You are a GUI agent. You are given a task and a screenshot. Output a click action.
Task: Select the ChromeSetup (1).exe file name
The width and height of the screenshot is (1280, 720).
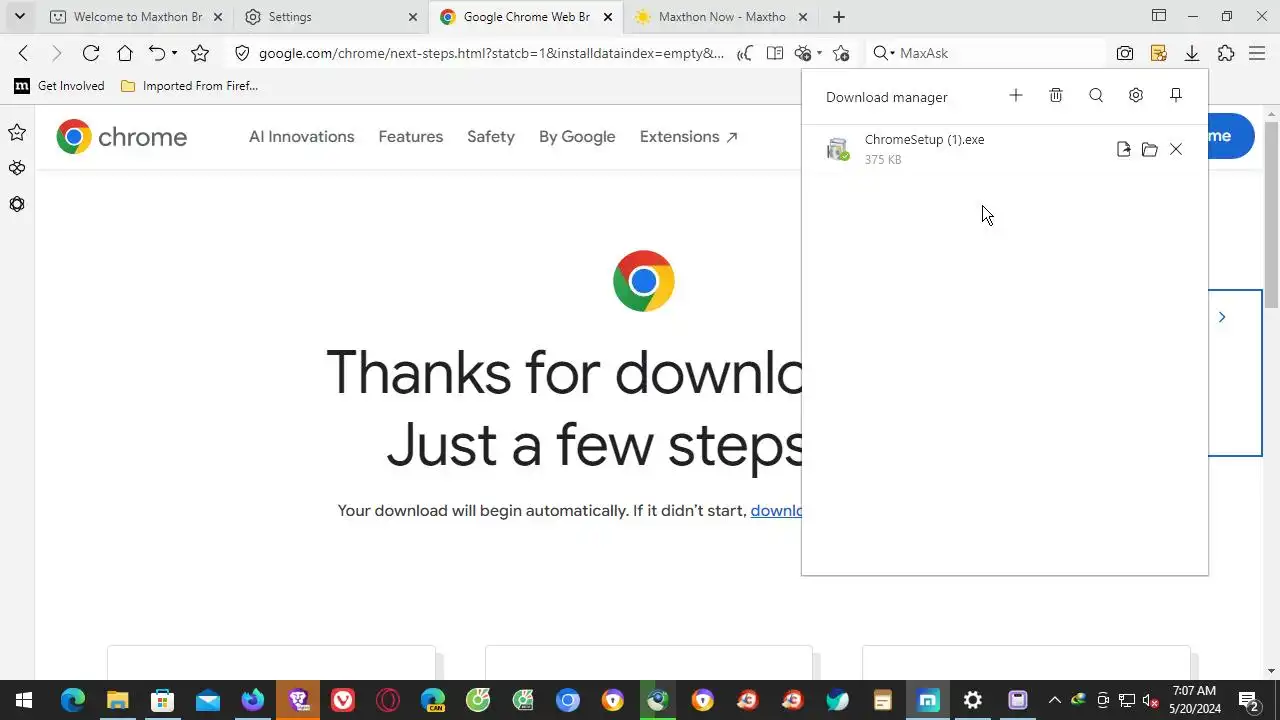point(924,139)
